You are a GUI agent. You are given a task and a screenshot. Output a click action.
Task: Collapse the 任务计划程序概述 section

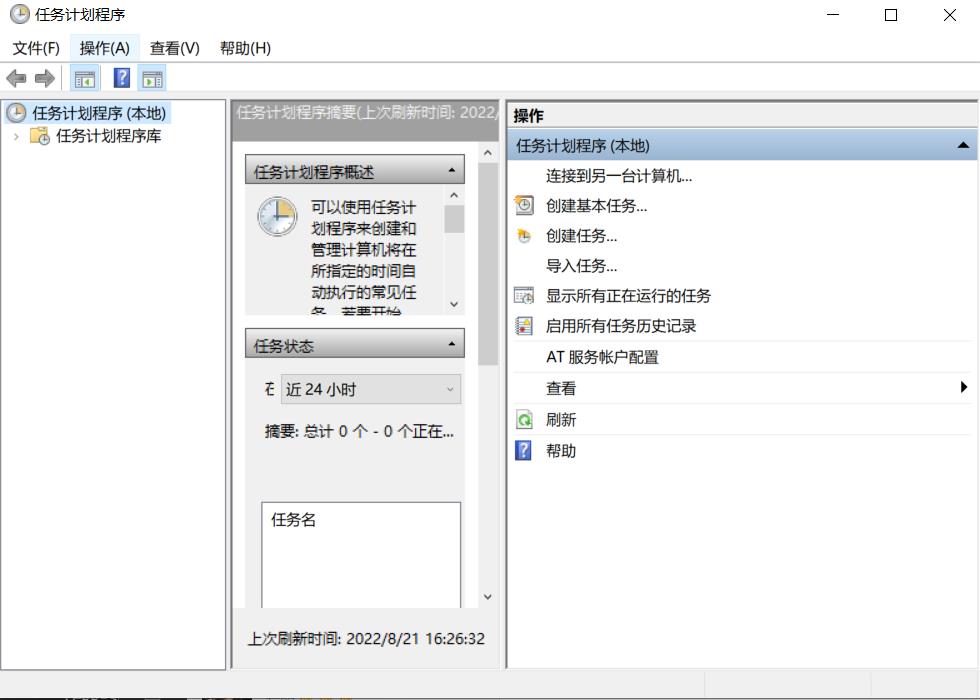[x=451, y=171]
